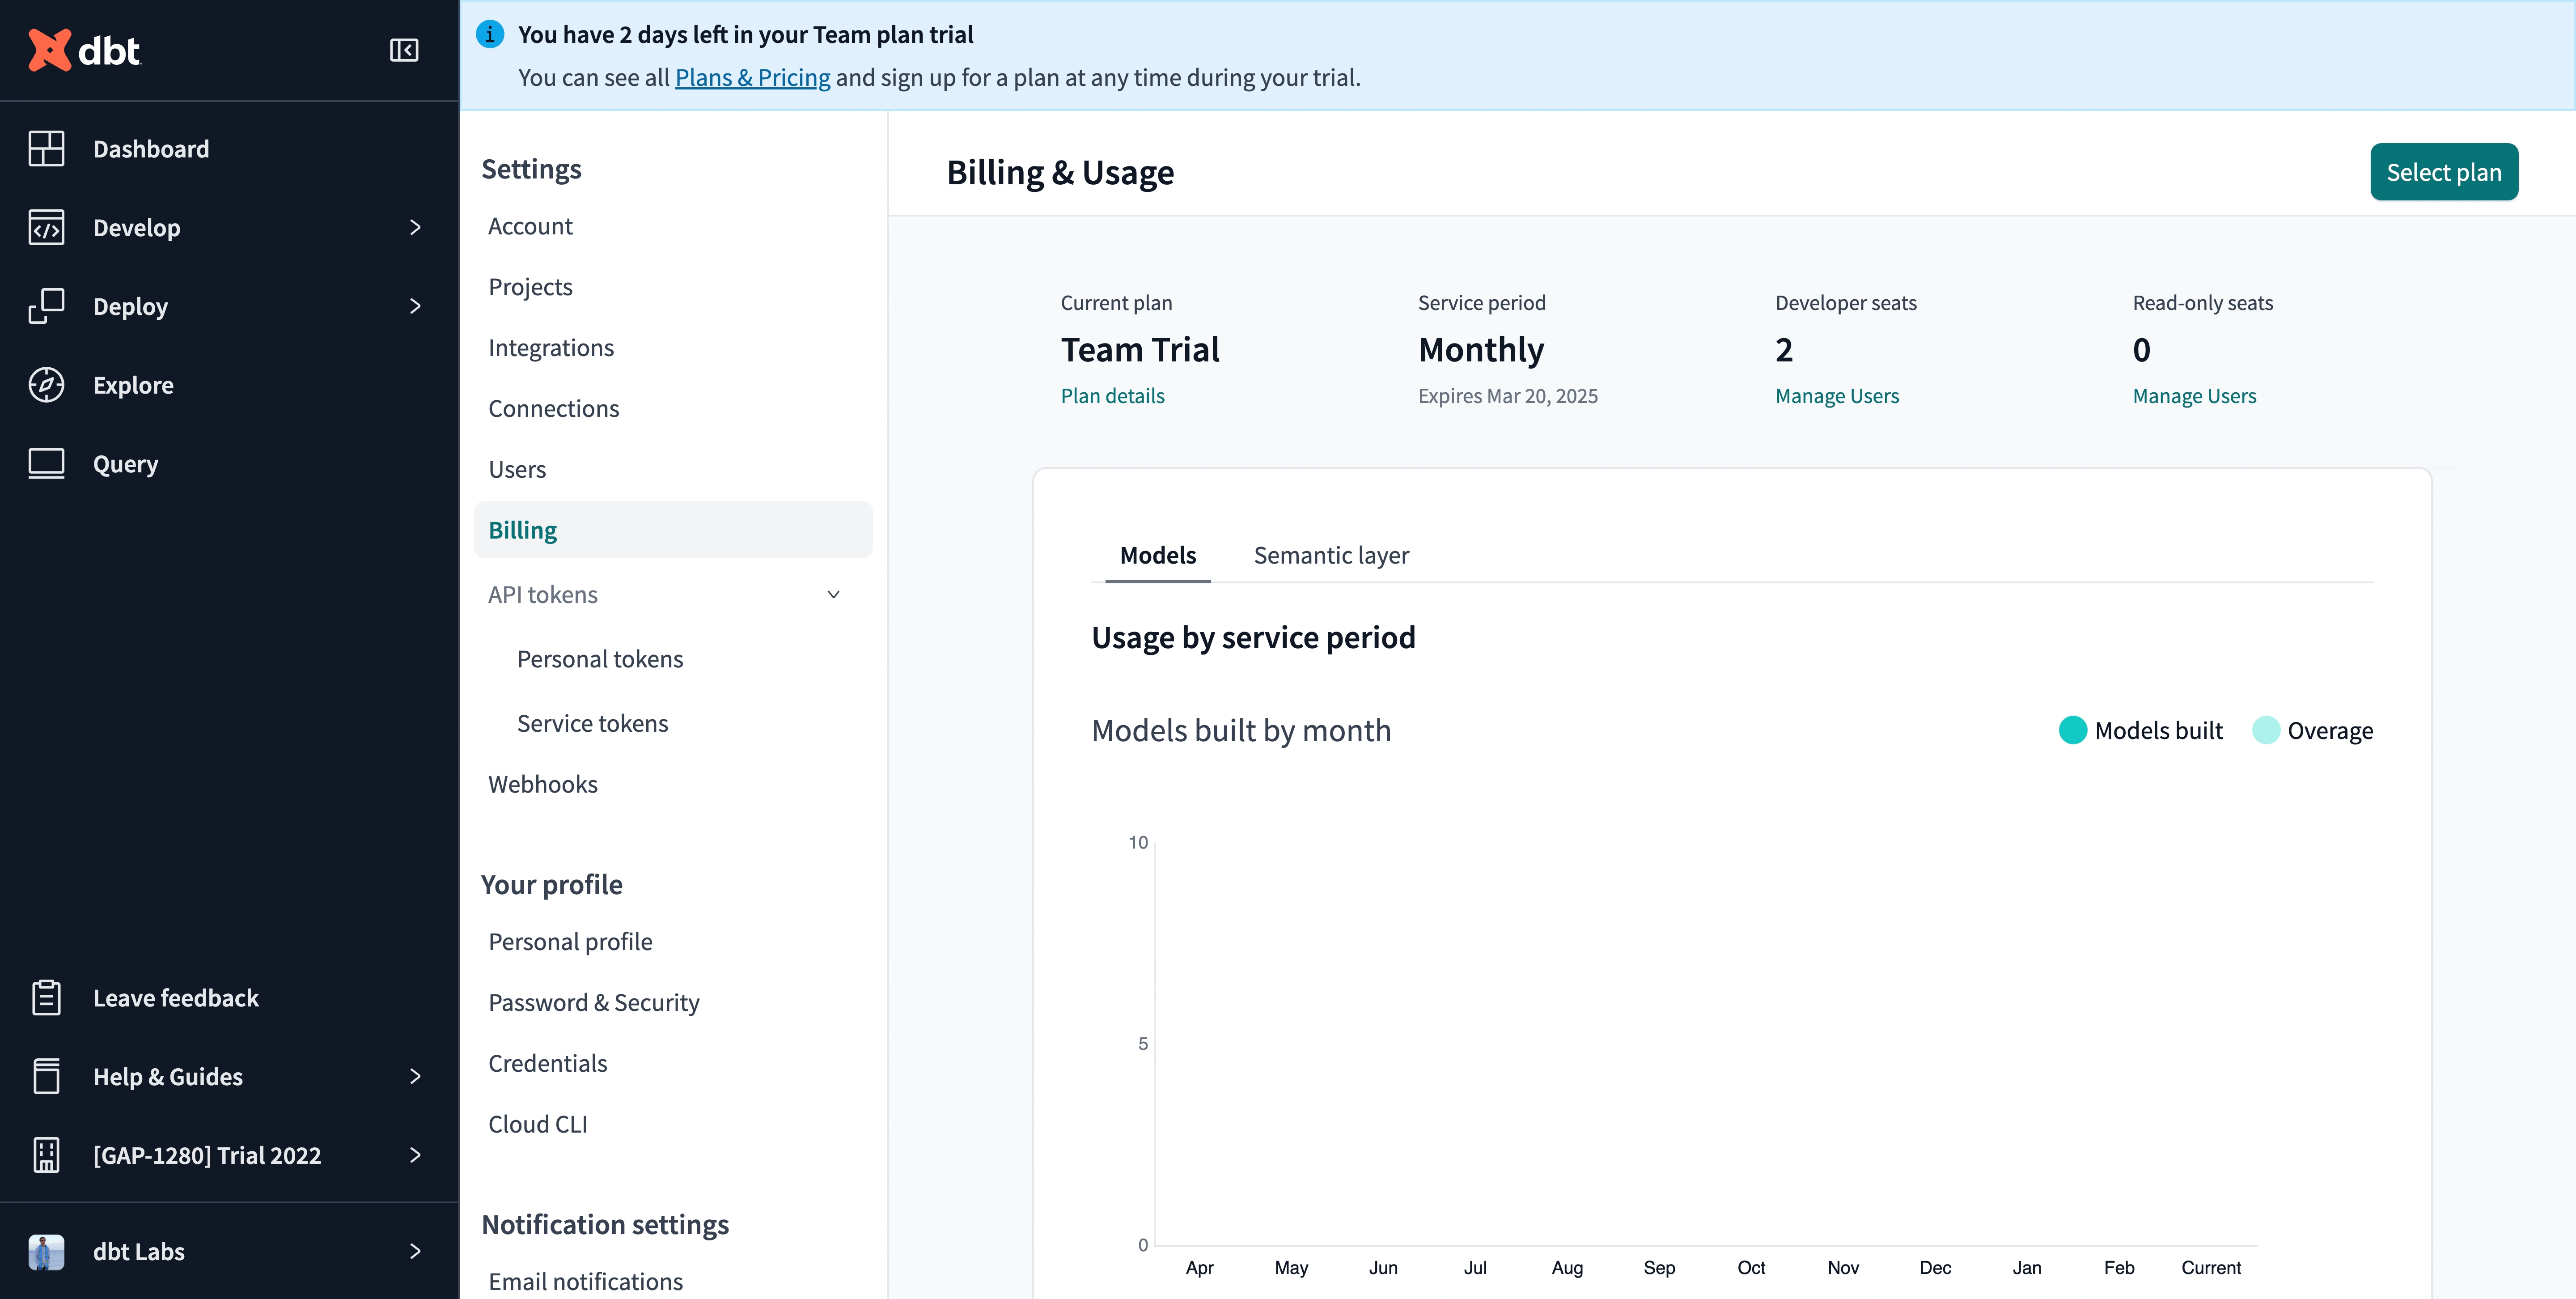The width and height of the screenshot is (2576, 1299).
Task: Open Service tokens settings
Action: pyautogui.click(x=592, y=723)
